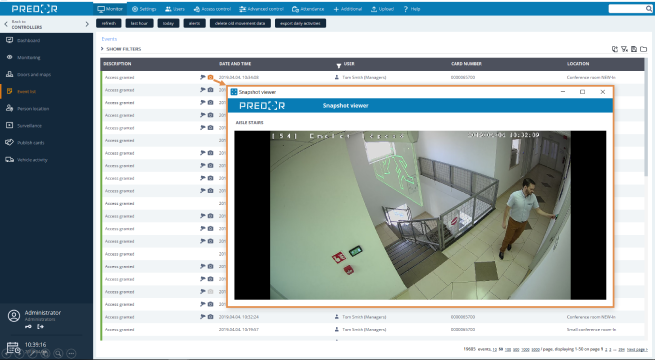This screenshot has height=360, width=655.
Task: Click the refresh button
Action: pyautogui.click(x=109, y=23)
